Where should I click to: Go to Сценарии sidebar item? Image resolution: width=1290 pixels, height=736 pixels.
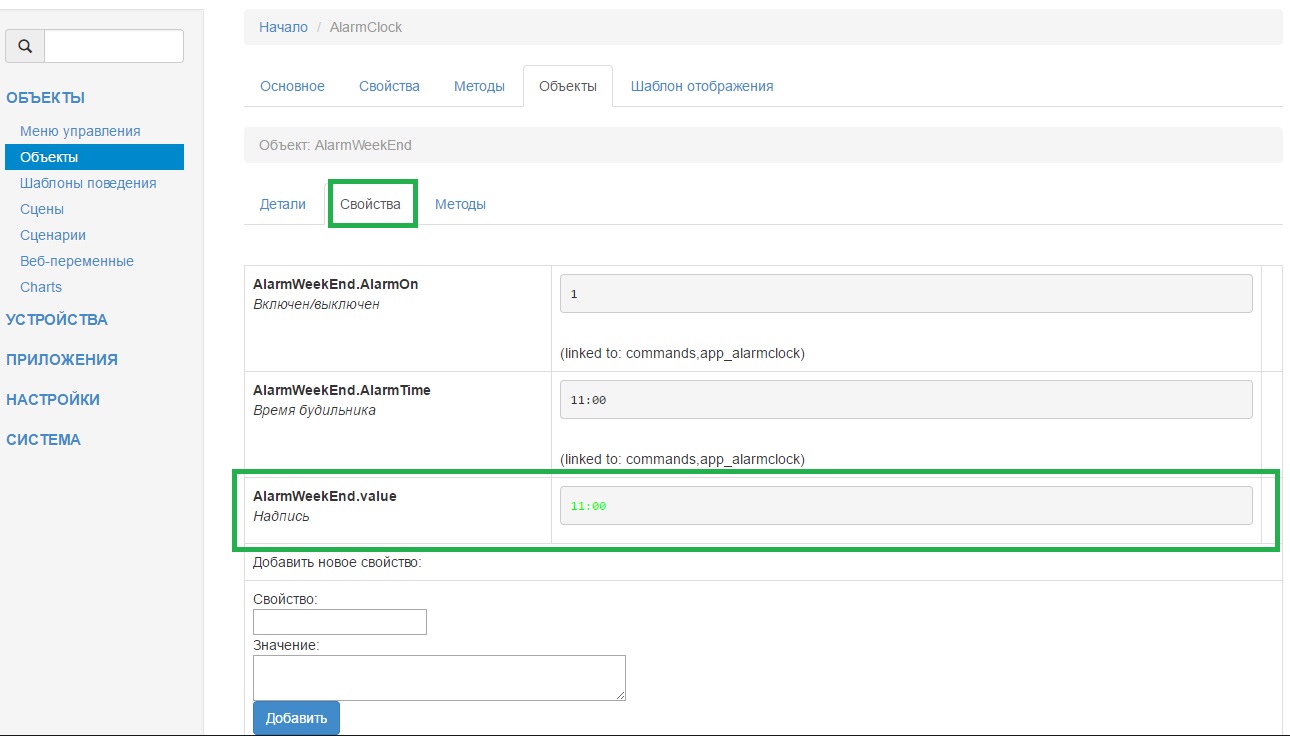53,235
